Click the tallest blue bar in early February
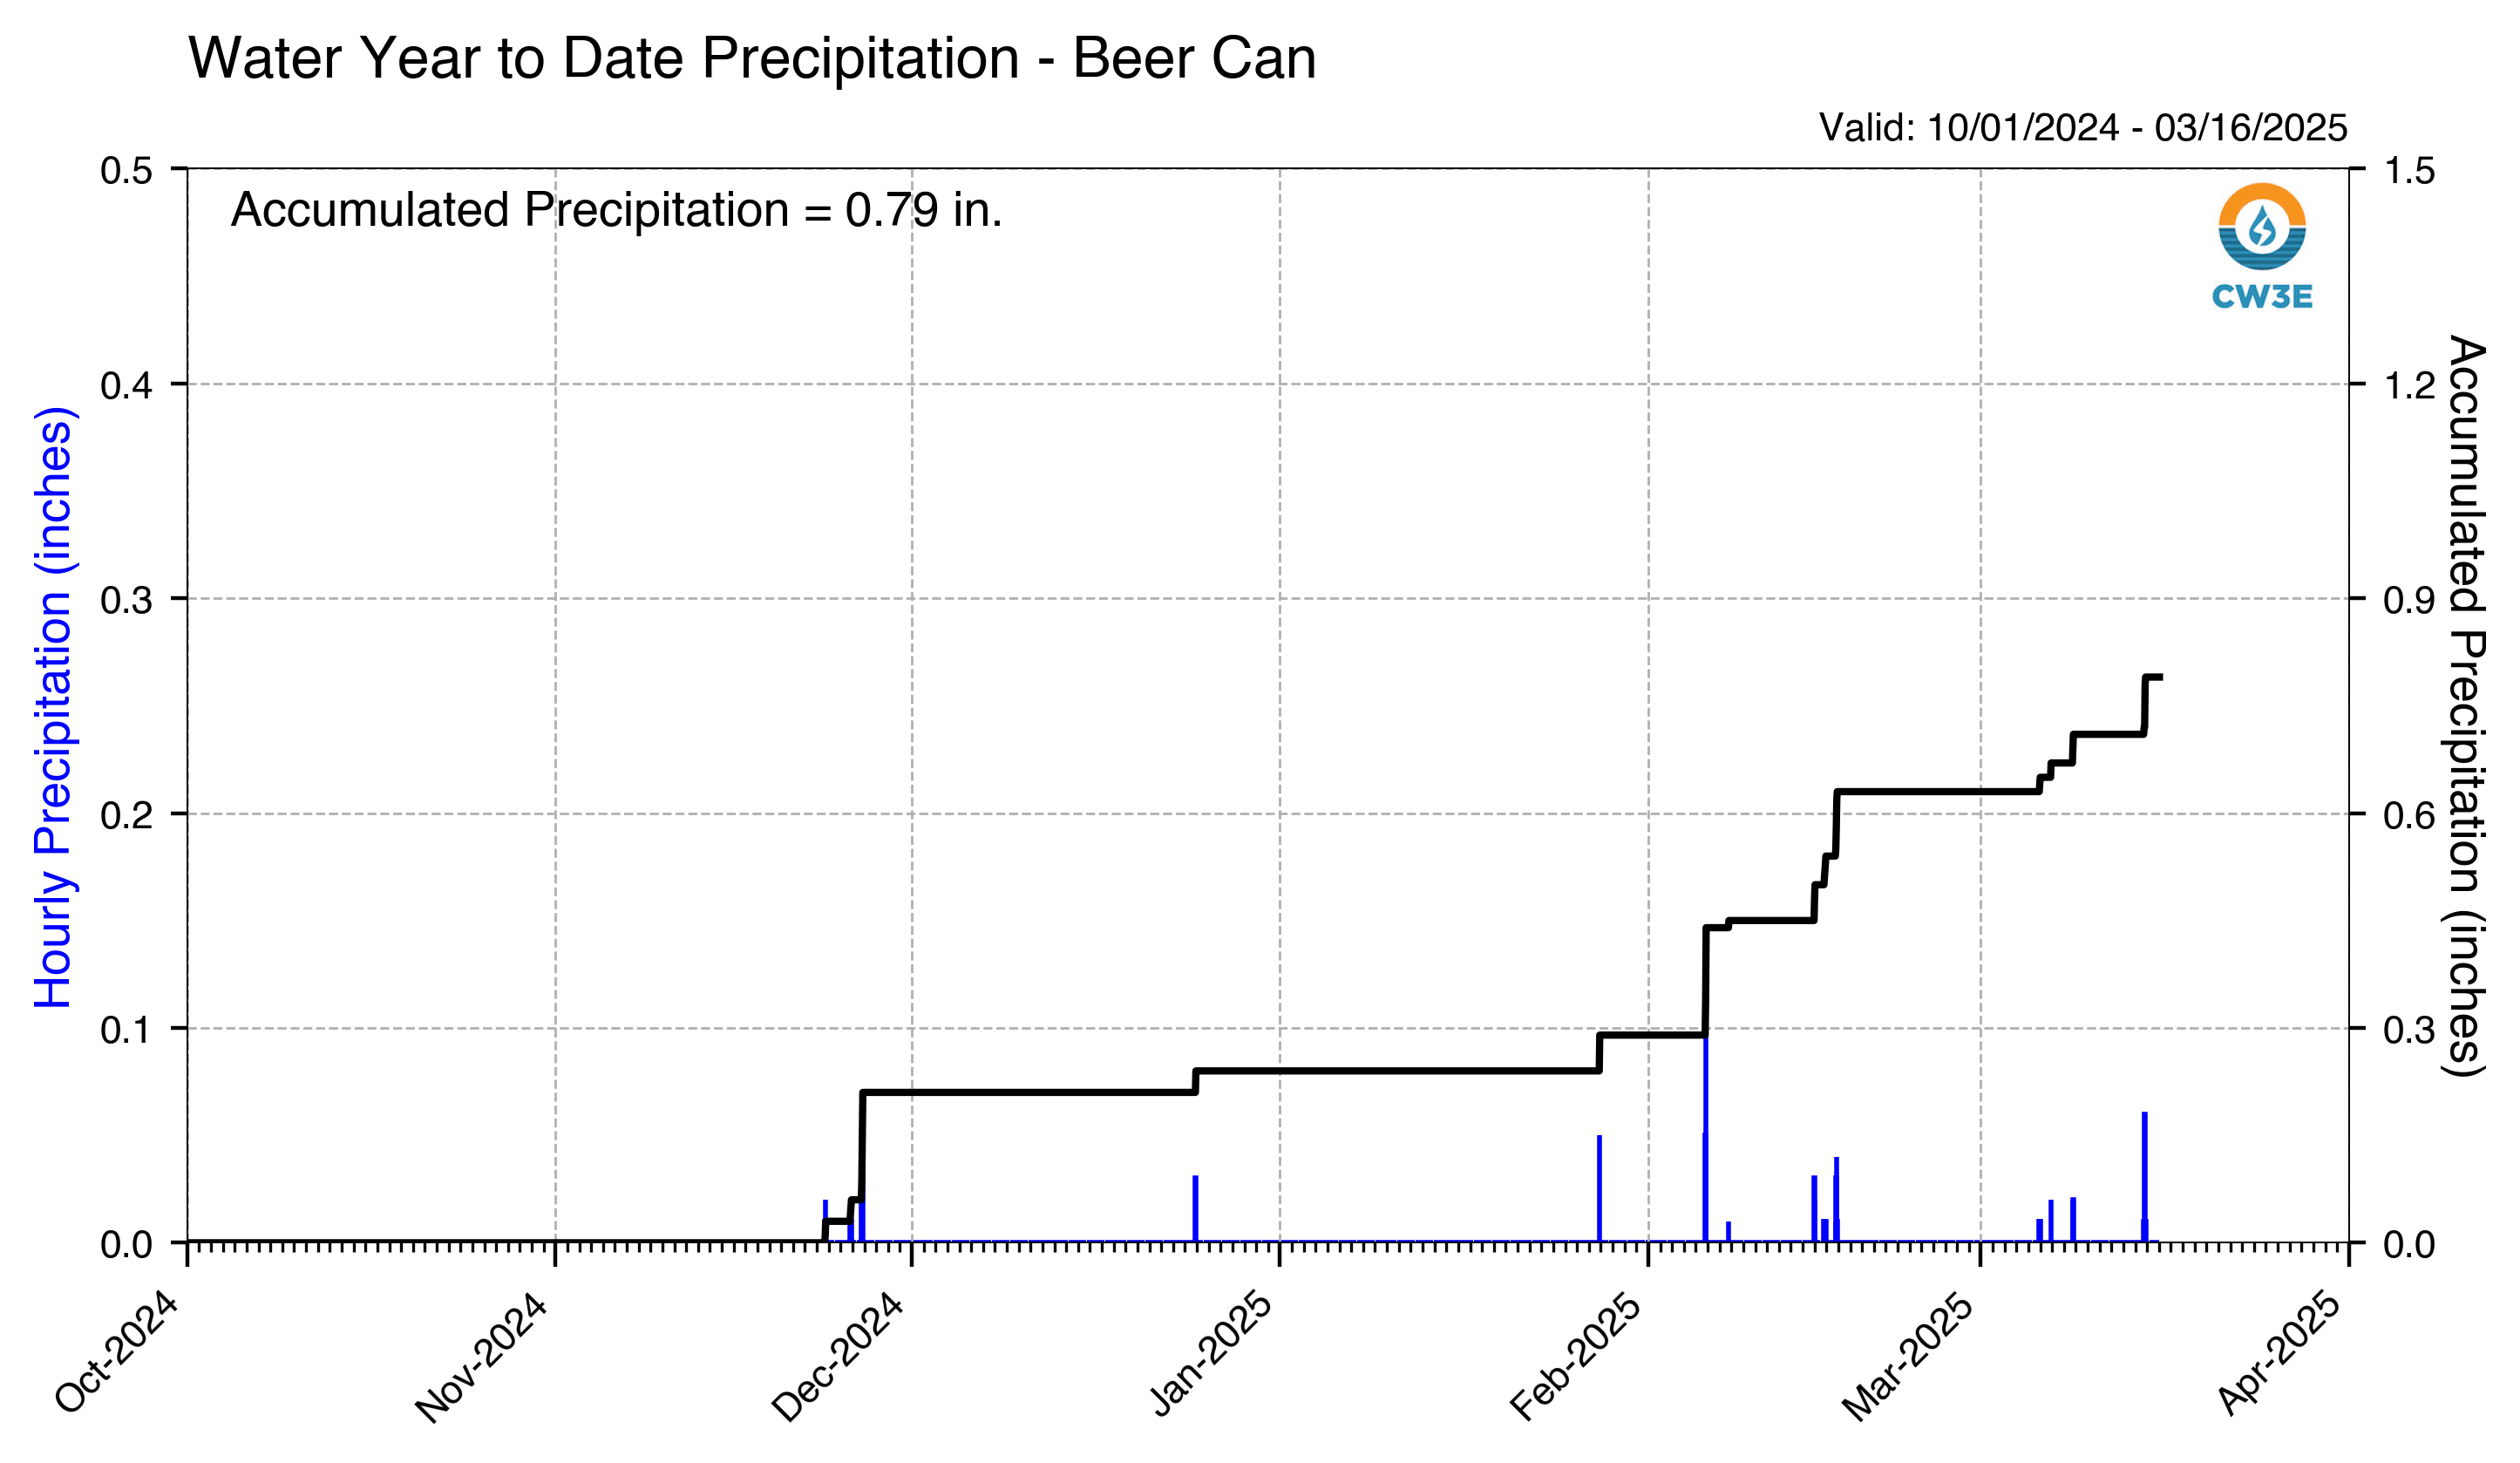This screenshot has height=1463, width=2520. point(1705,1137)
